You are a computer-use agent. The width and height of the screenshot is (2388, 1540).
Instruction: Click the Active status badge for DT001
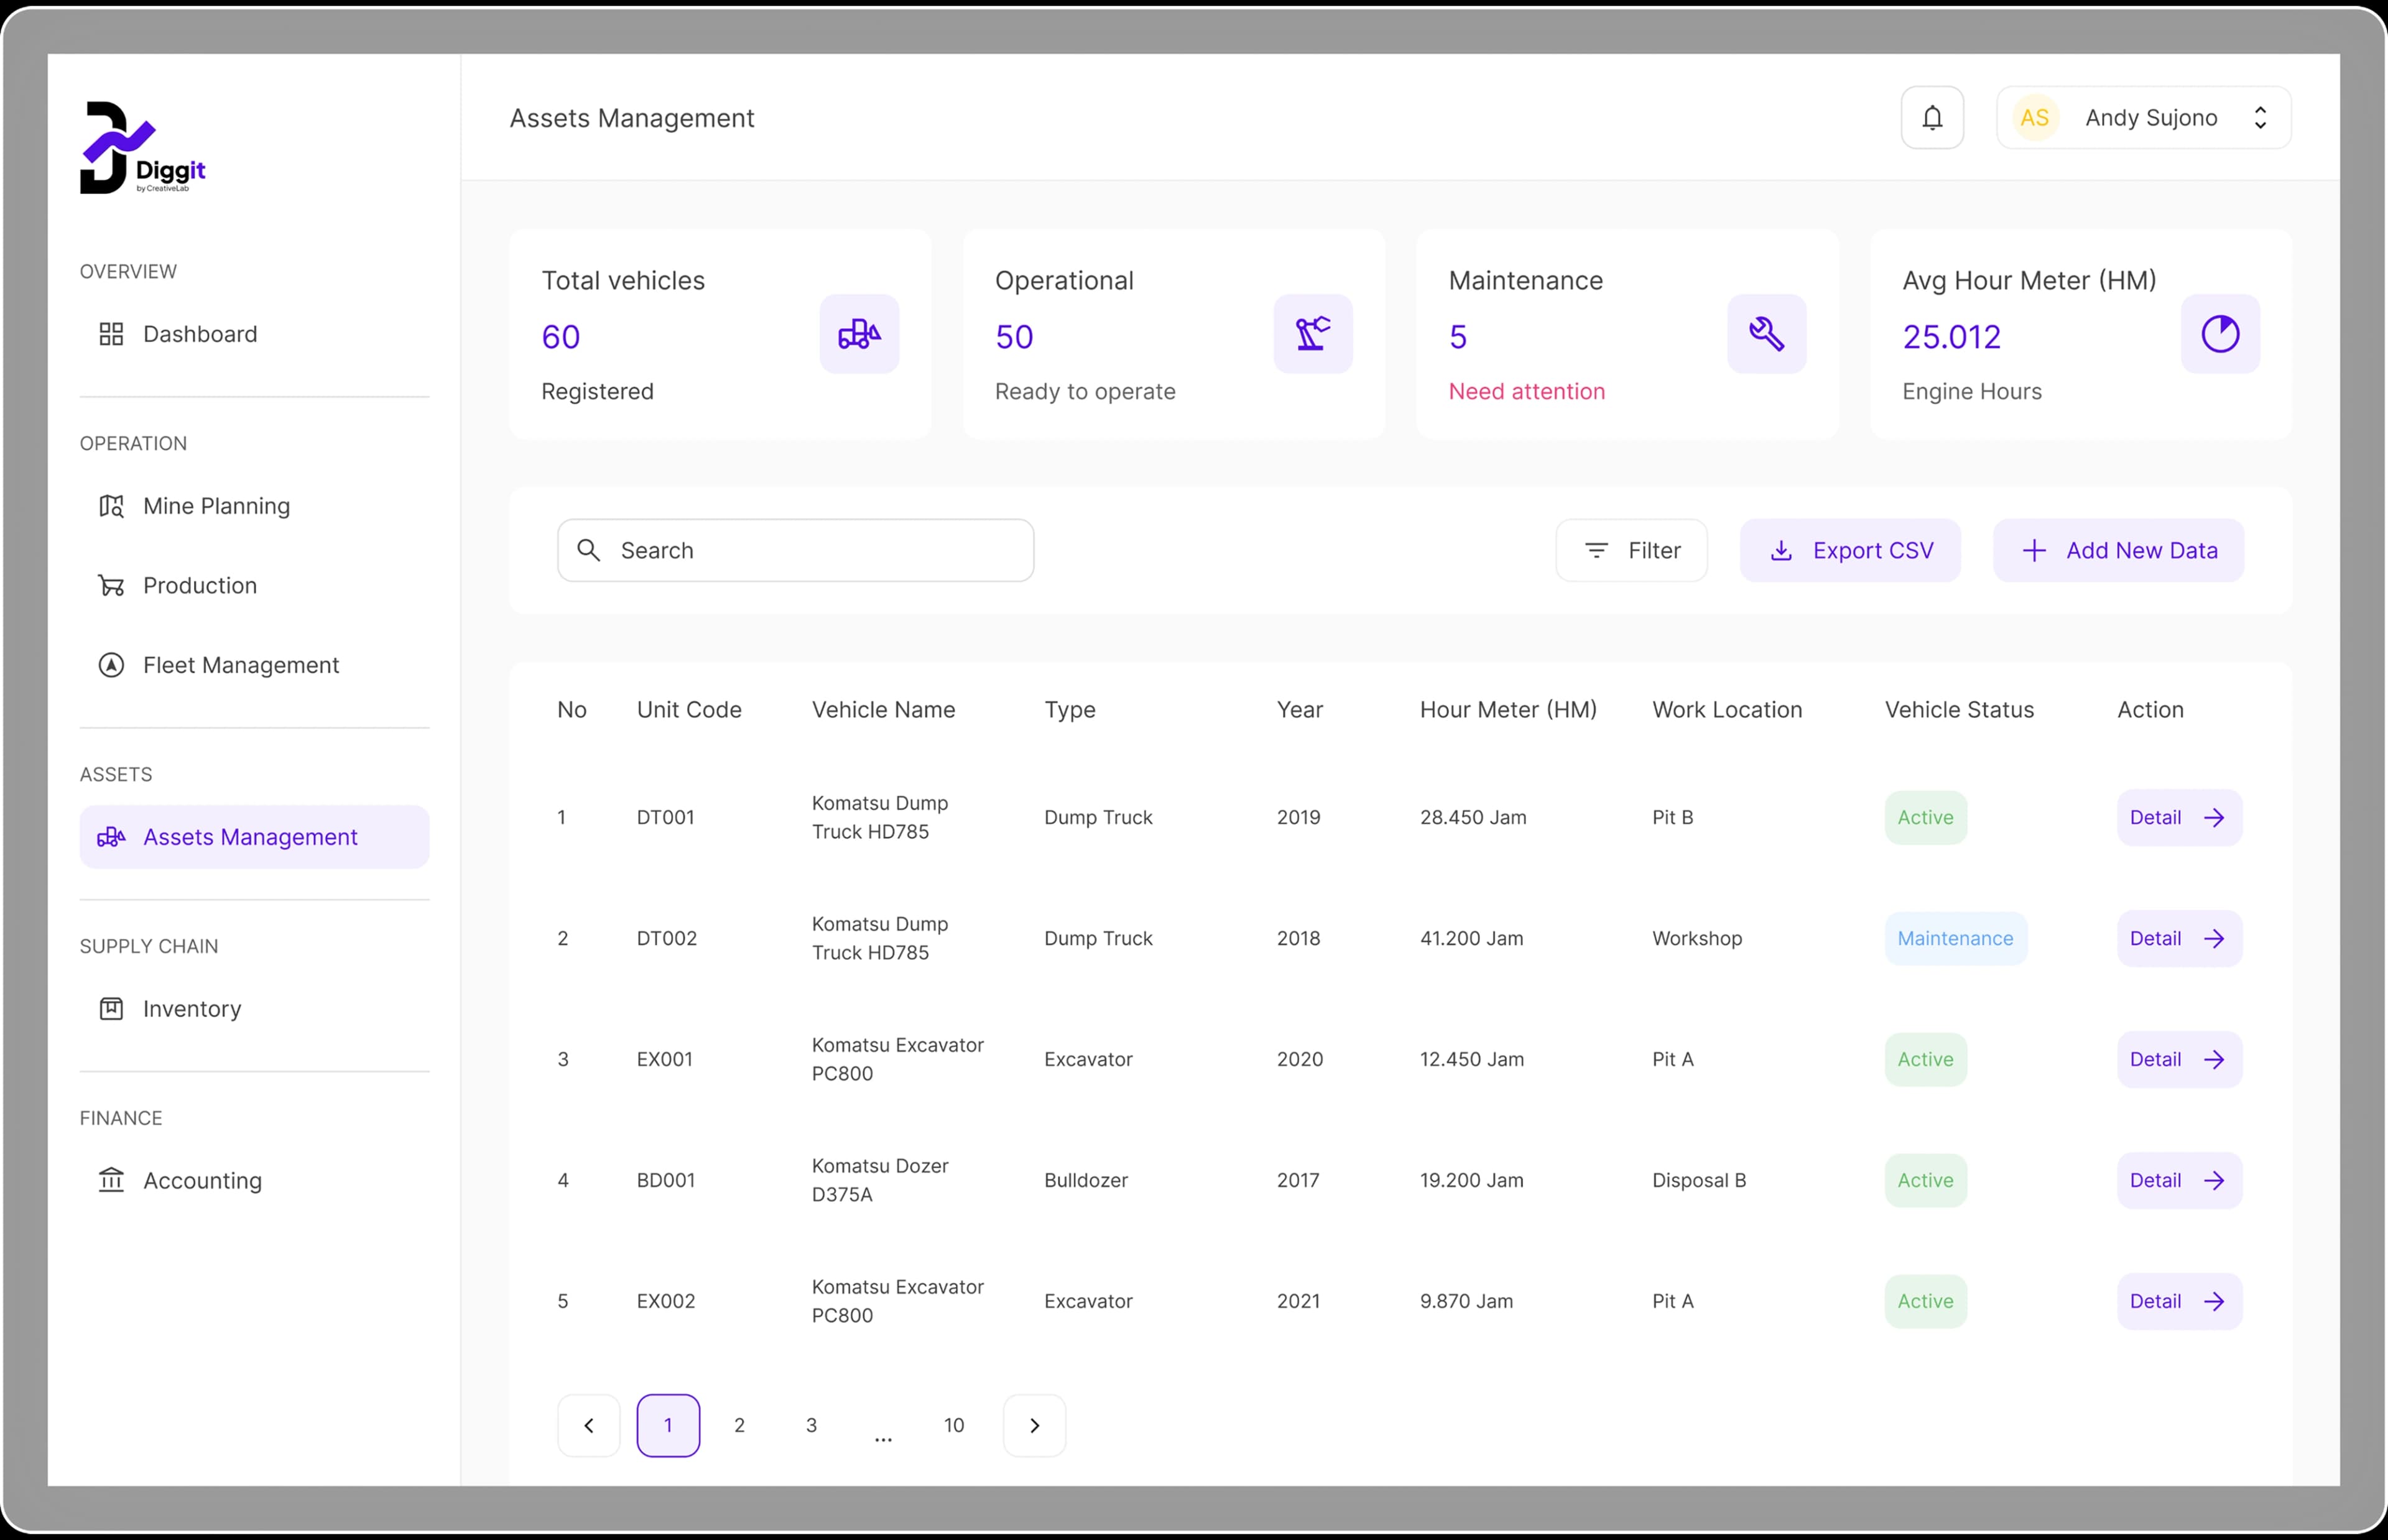click(1925, 818)
